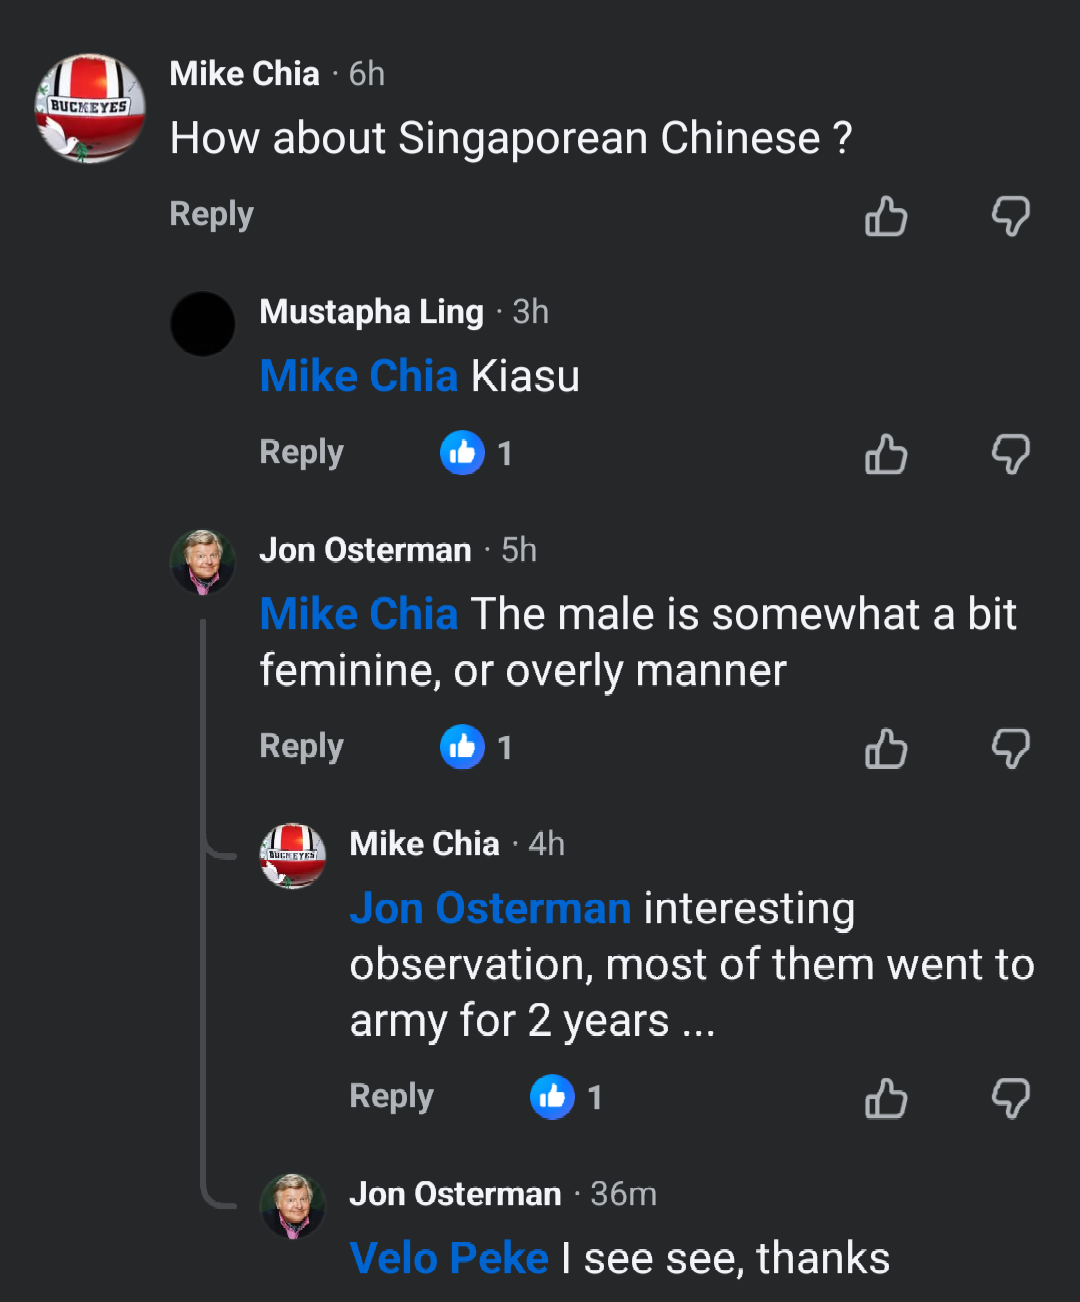
Task: Click the like reaction badge under the army comment
Action: pyautogui.click(x=551, y=1096)
